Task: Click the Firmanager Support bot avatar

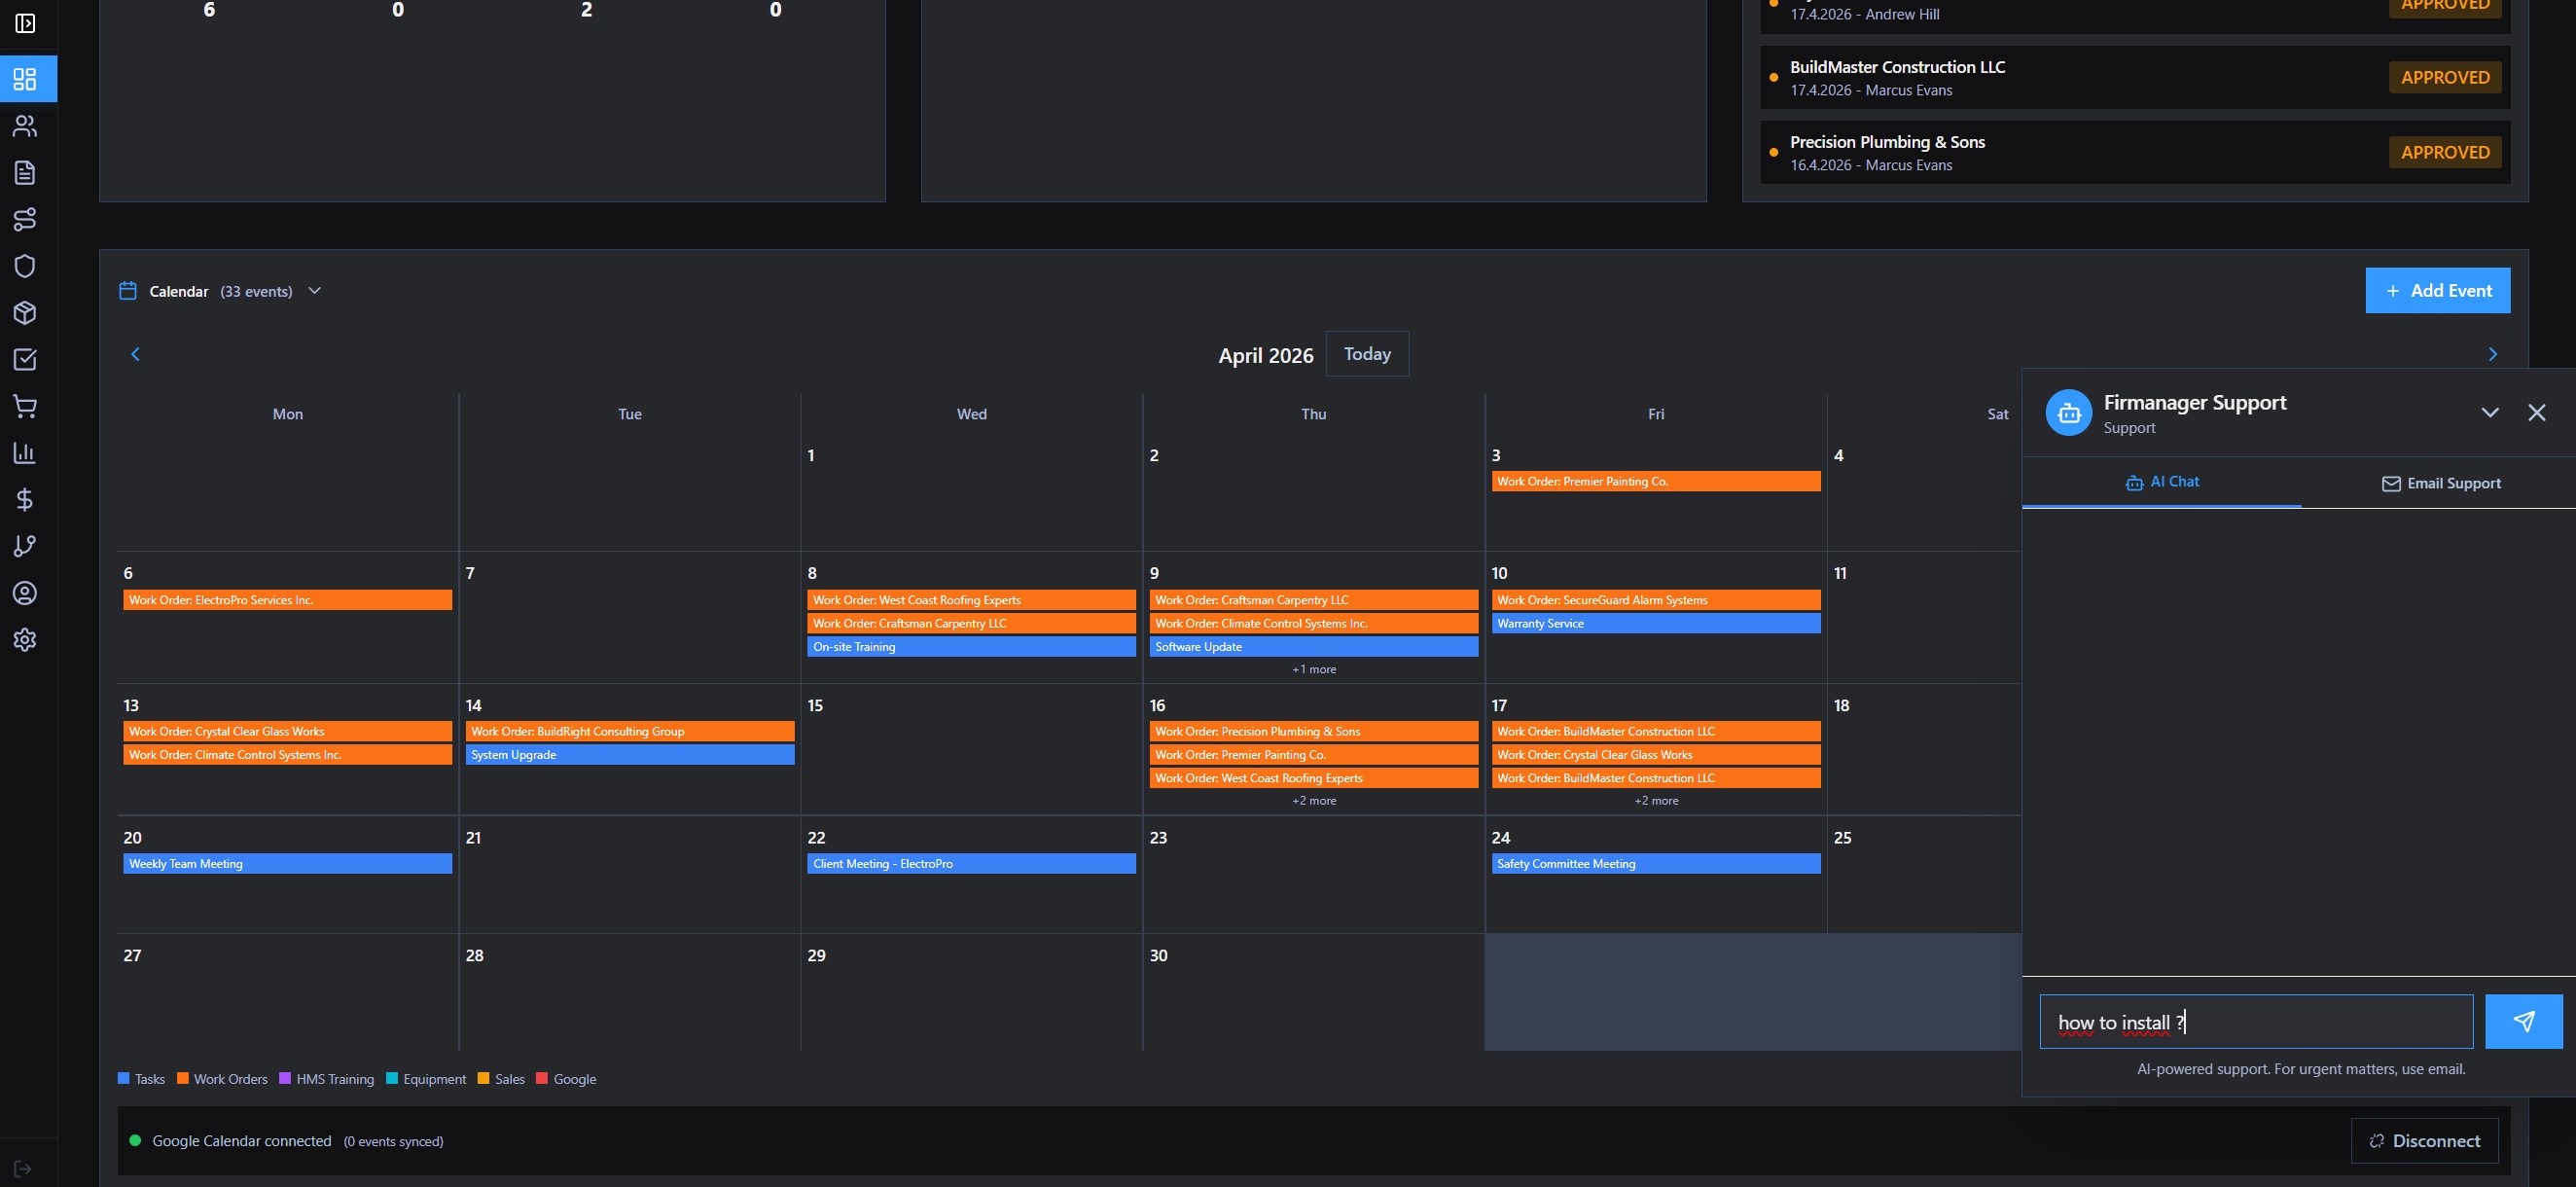Action: tap(2069, 412)
